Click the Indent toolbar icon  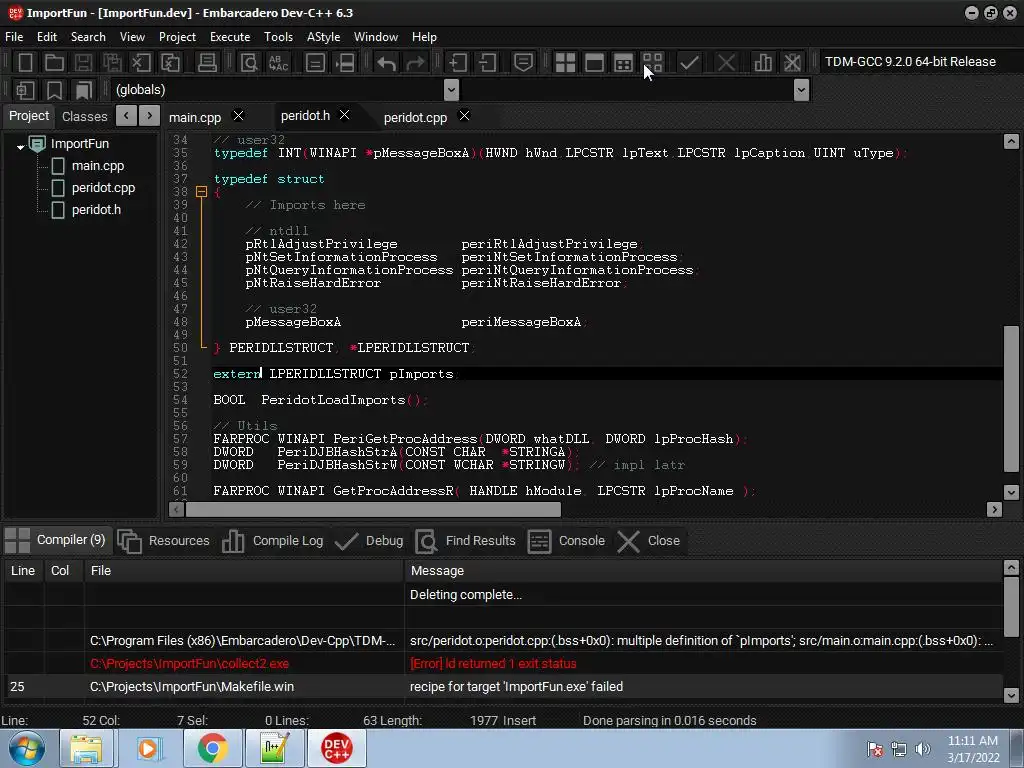(x=458, y=62)
